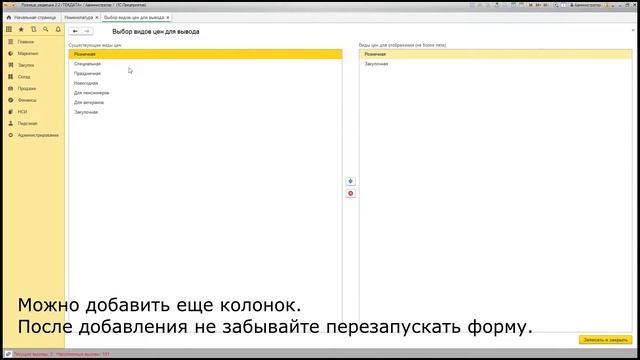
Task: Open search magnifier icon in tools panel
Action: pos(46,29)
